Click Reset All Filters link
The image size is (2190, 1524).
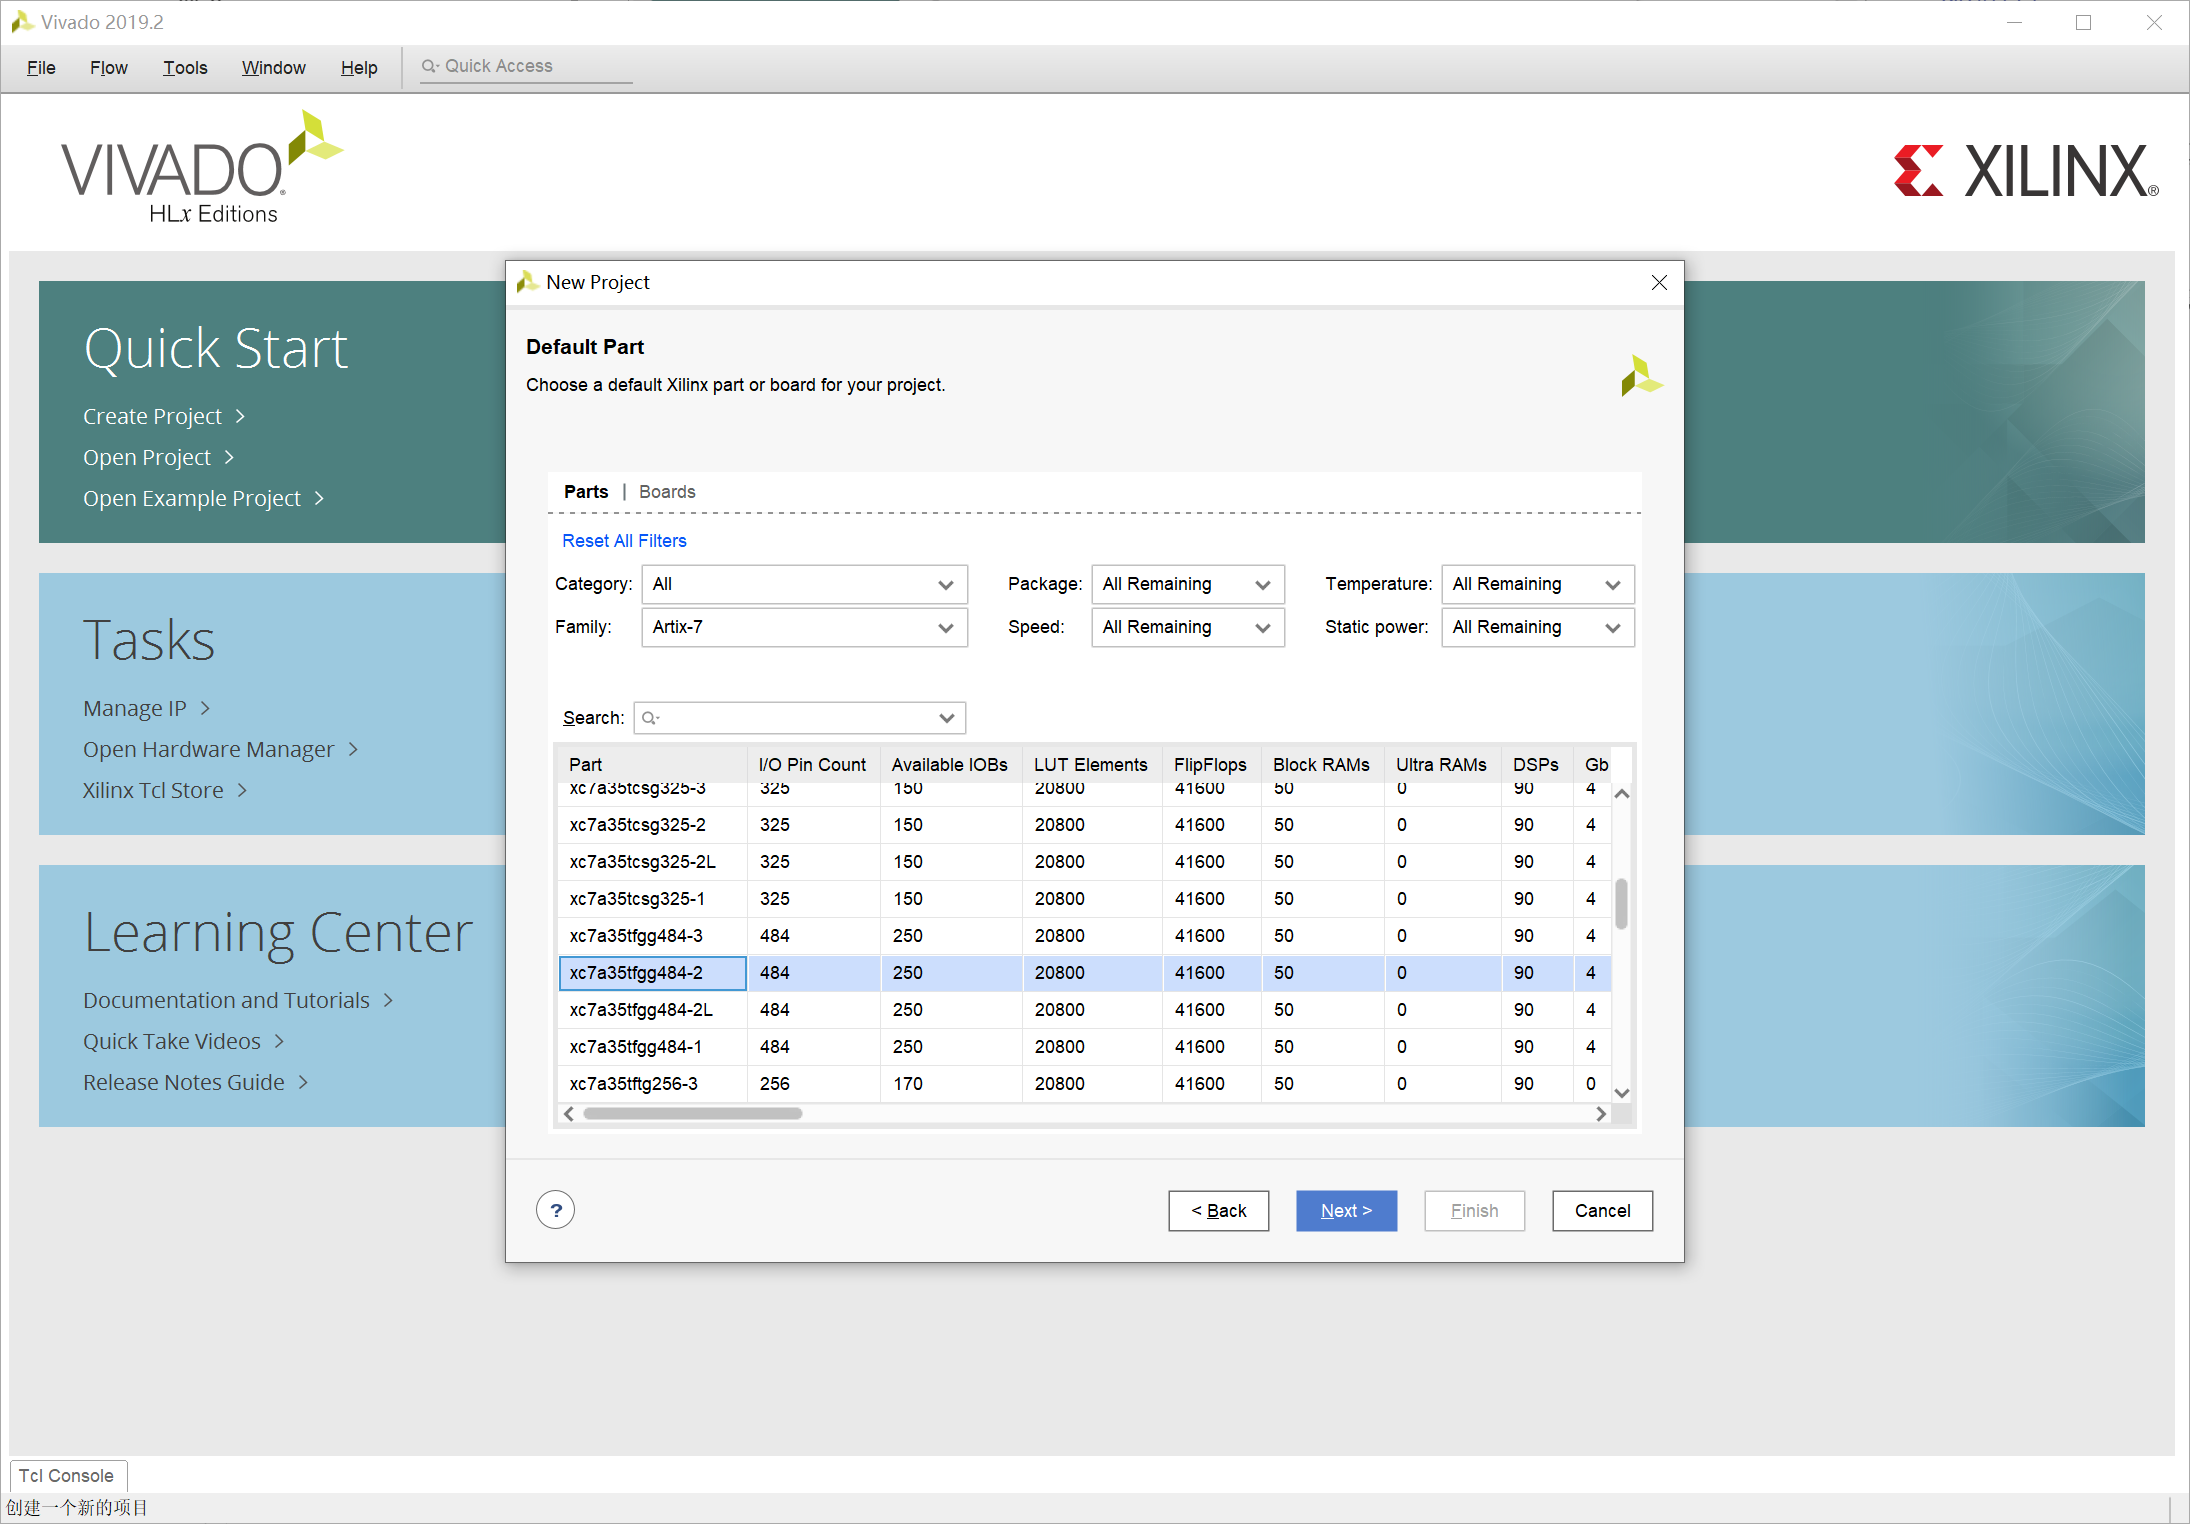coord(624,541)
